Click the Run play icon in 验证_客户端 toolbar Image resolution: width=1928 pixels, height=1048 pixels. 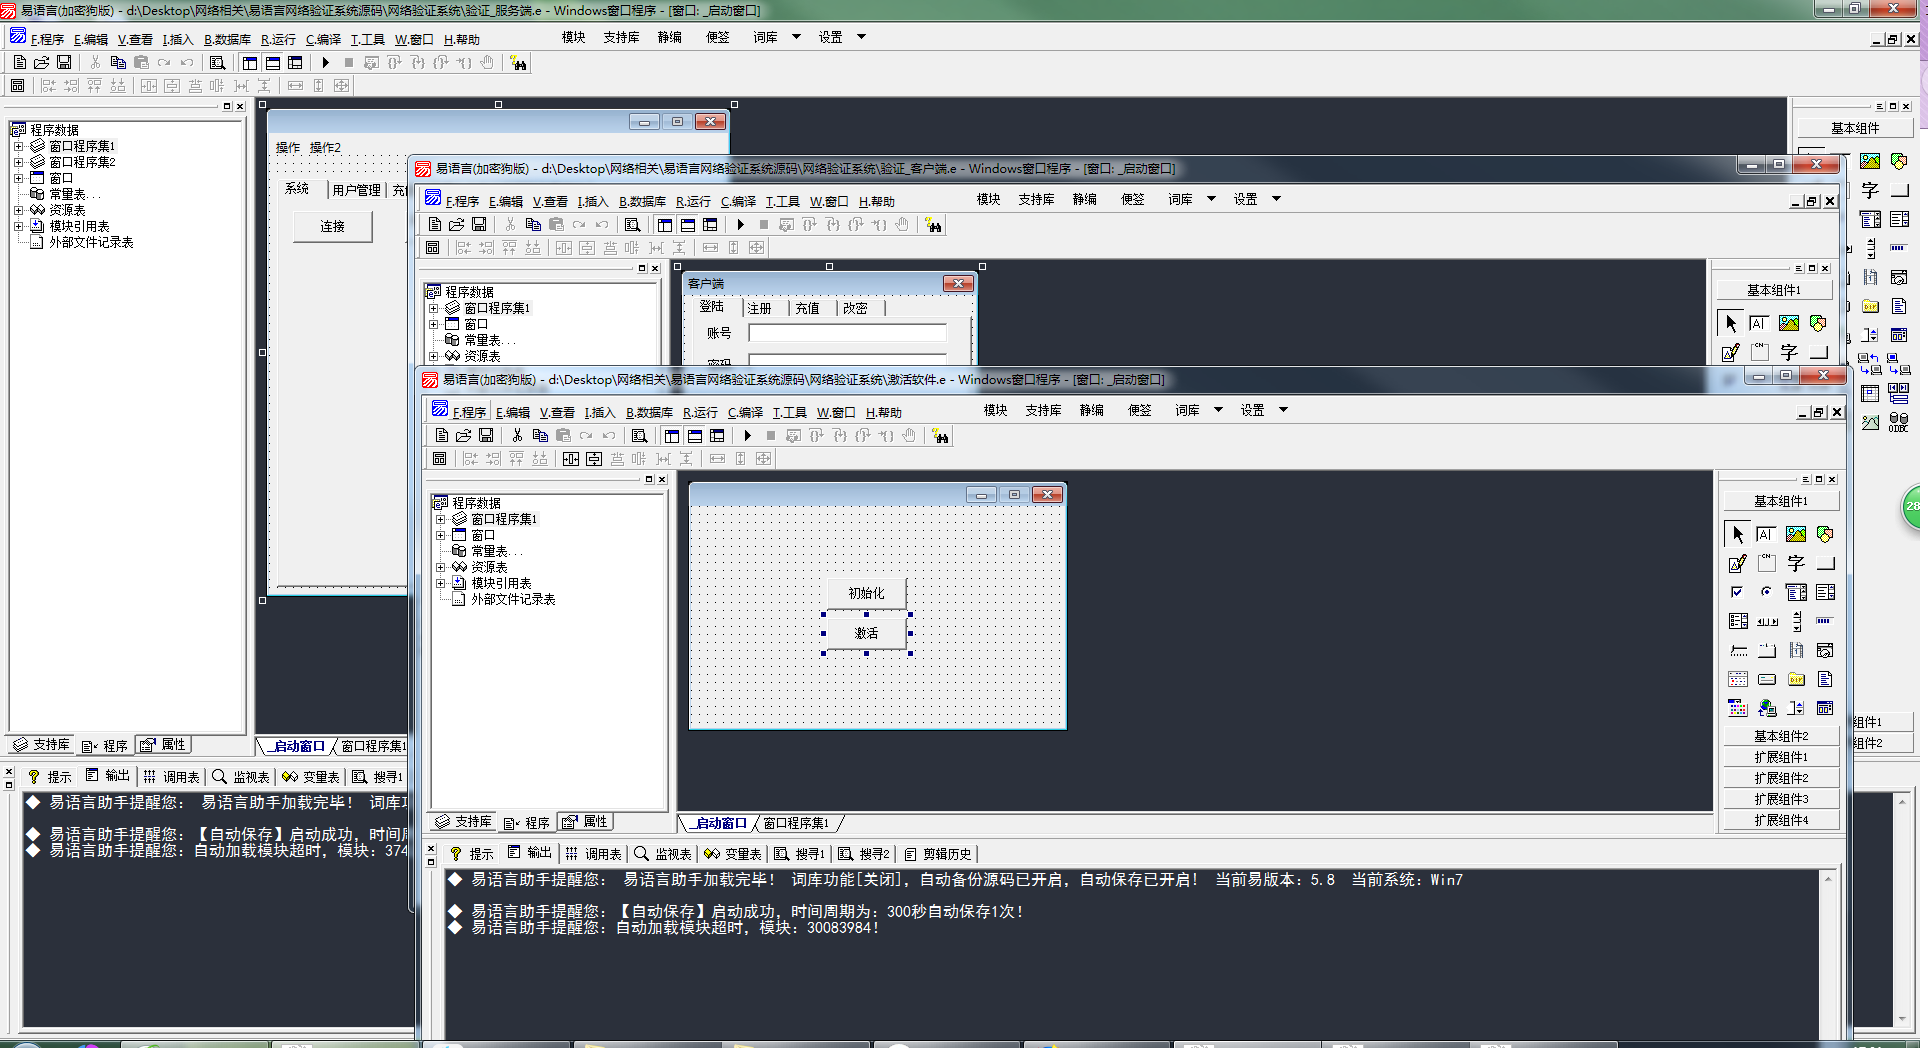pos(740,225)
